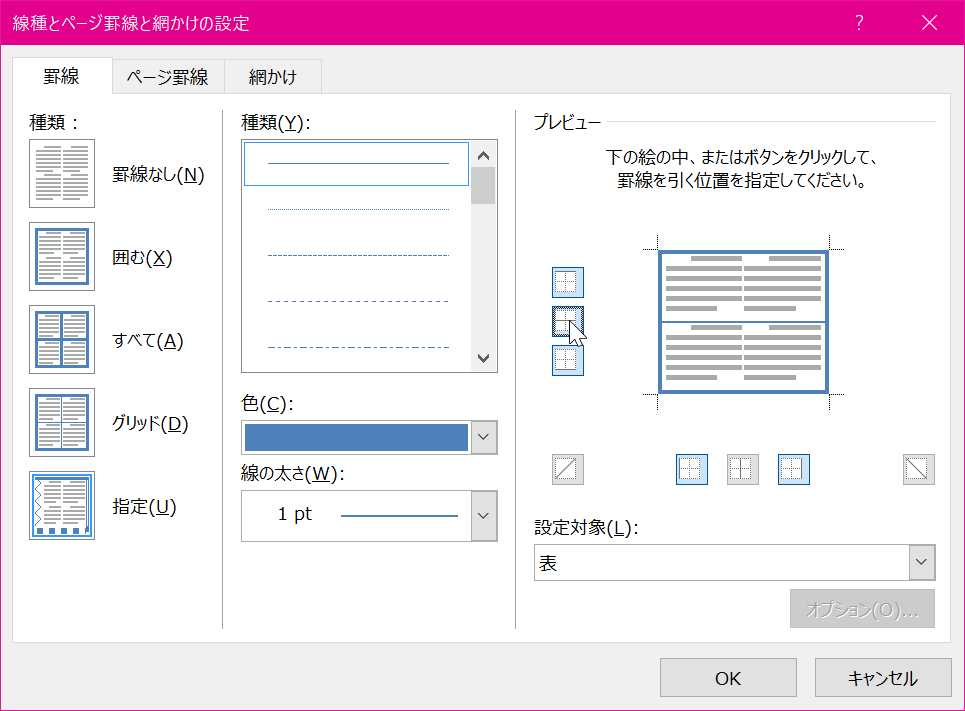Switch to the 罫線 tab
Image resolution: width=965 pixels, height=711 pixels.
62,76
